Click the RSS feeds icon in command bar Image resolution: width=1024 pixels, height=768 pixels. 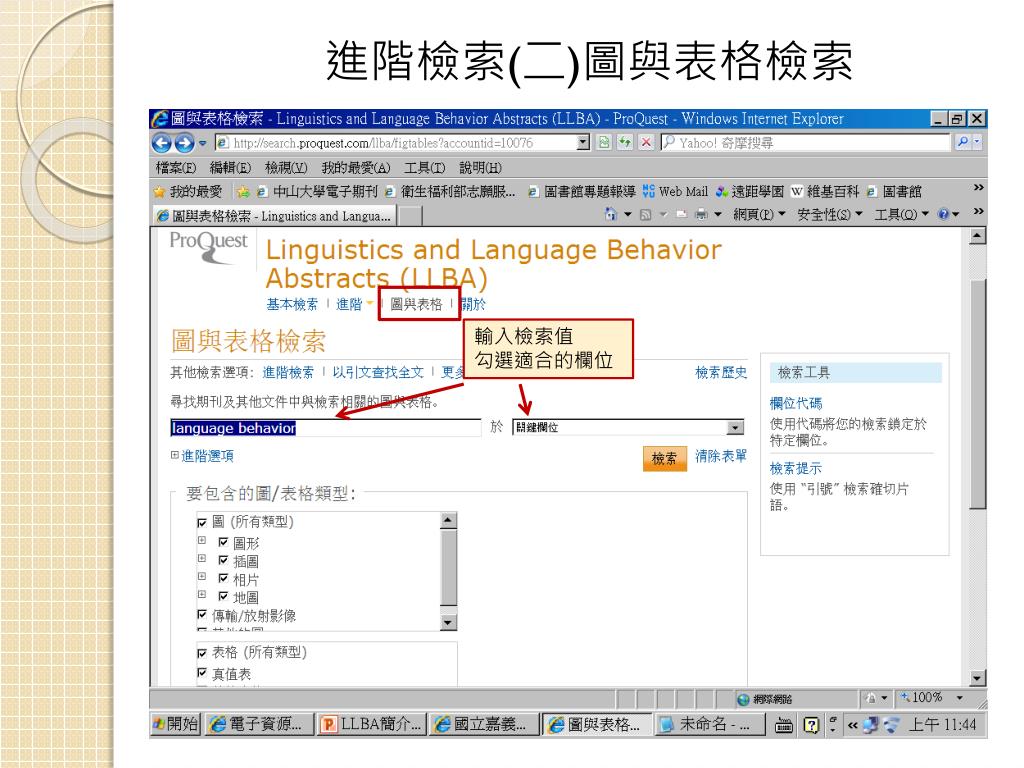coord(645,214)
